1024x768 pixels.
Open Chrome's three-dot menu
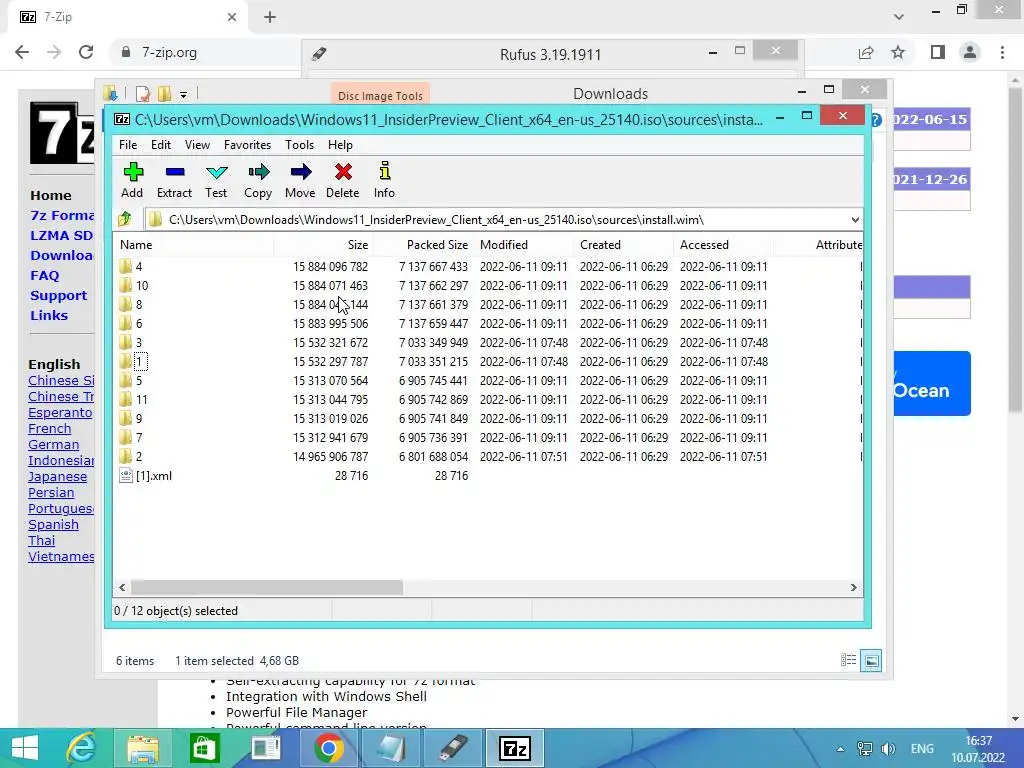pos(1002,52)
